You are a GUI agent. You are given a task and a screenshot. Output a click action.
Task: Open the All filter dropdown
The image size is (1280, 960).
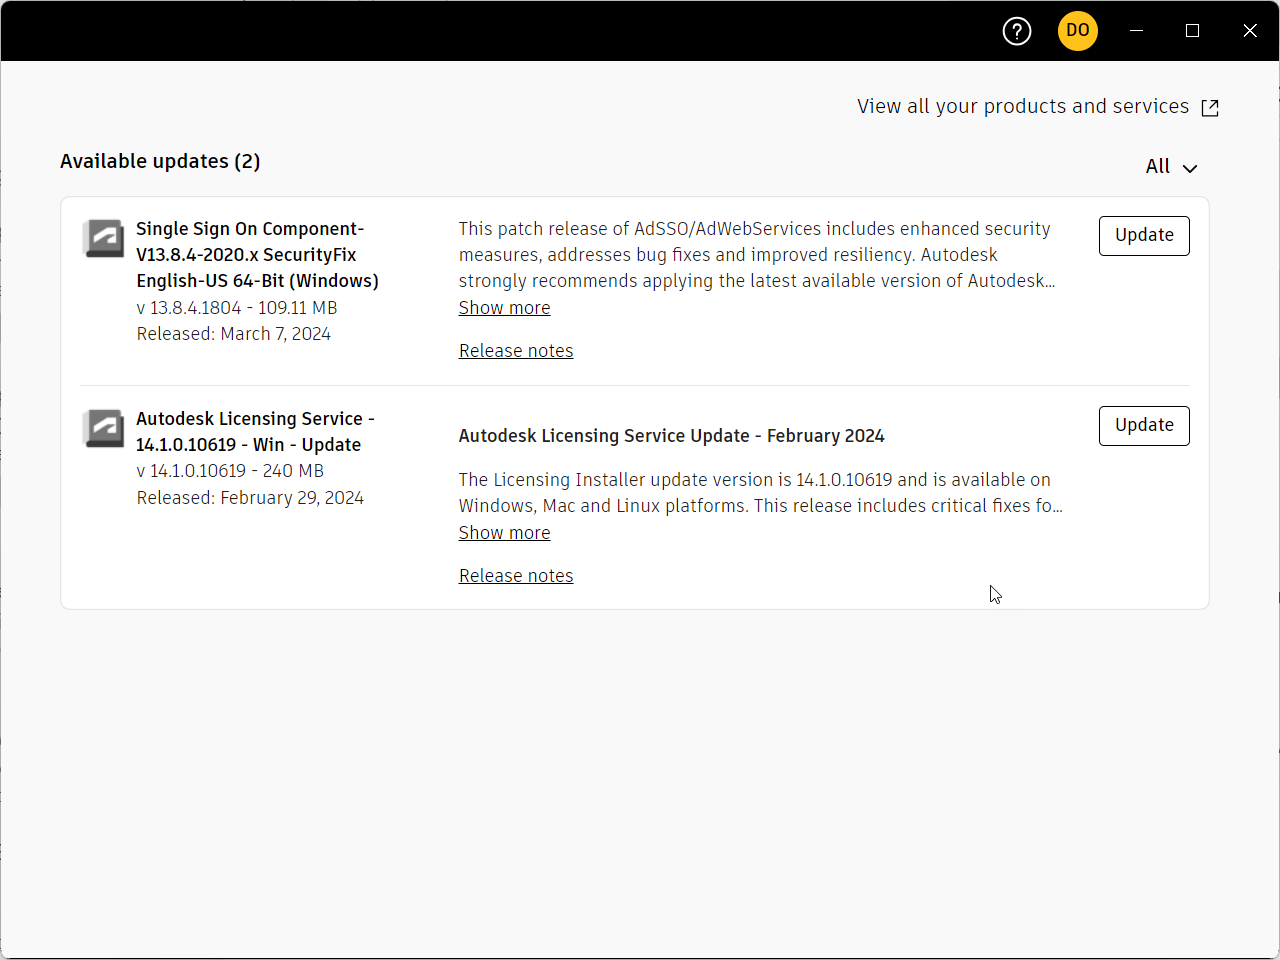tap(1171, 167)
